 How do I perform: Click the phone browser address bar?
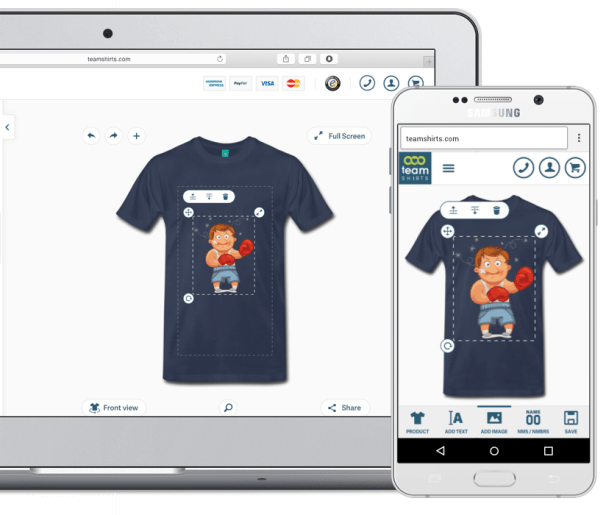484,138
